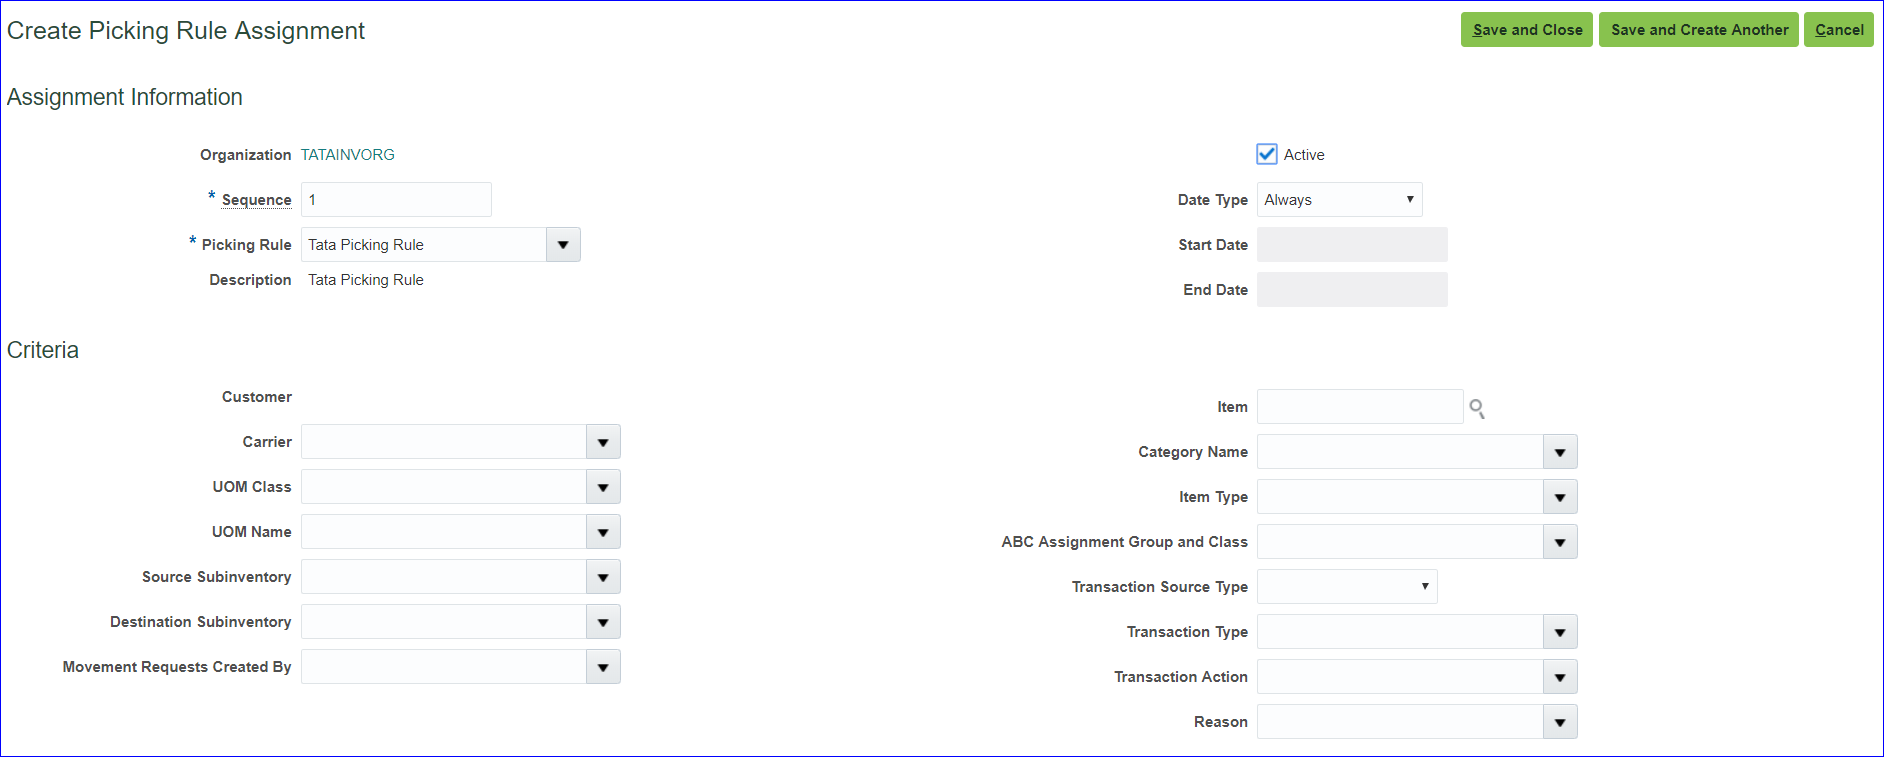Click the Item search magnifier icon
1884x757 pixels.
click(1476, 408)
